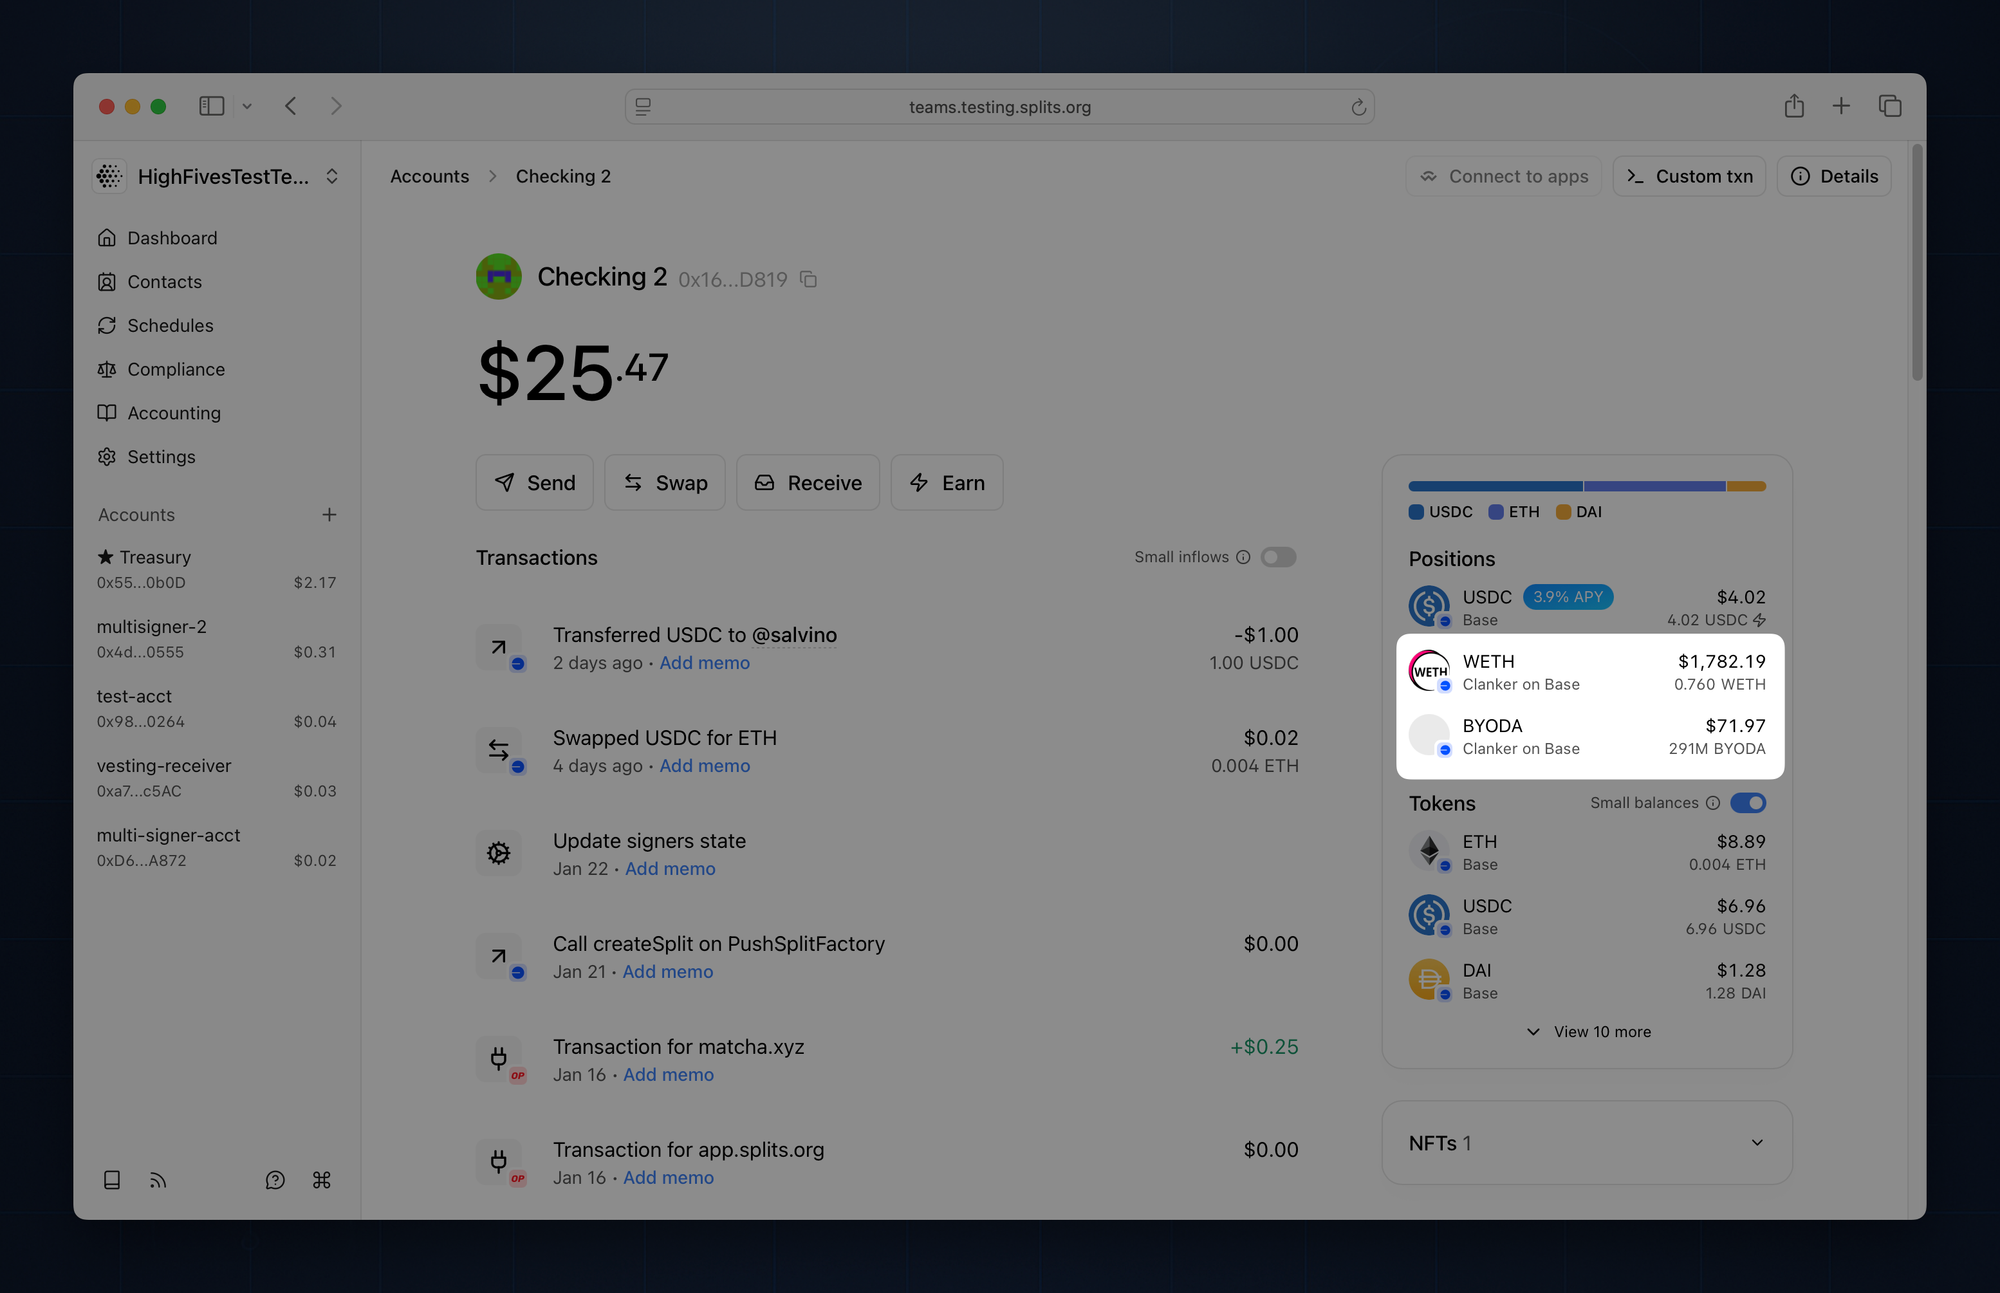Open the help chat icon
The image size is (2000, 1293).
point(275,1180)
